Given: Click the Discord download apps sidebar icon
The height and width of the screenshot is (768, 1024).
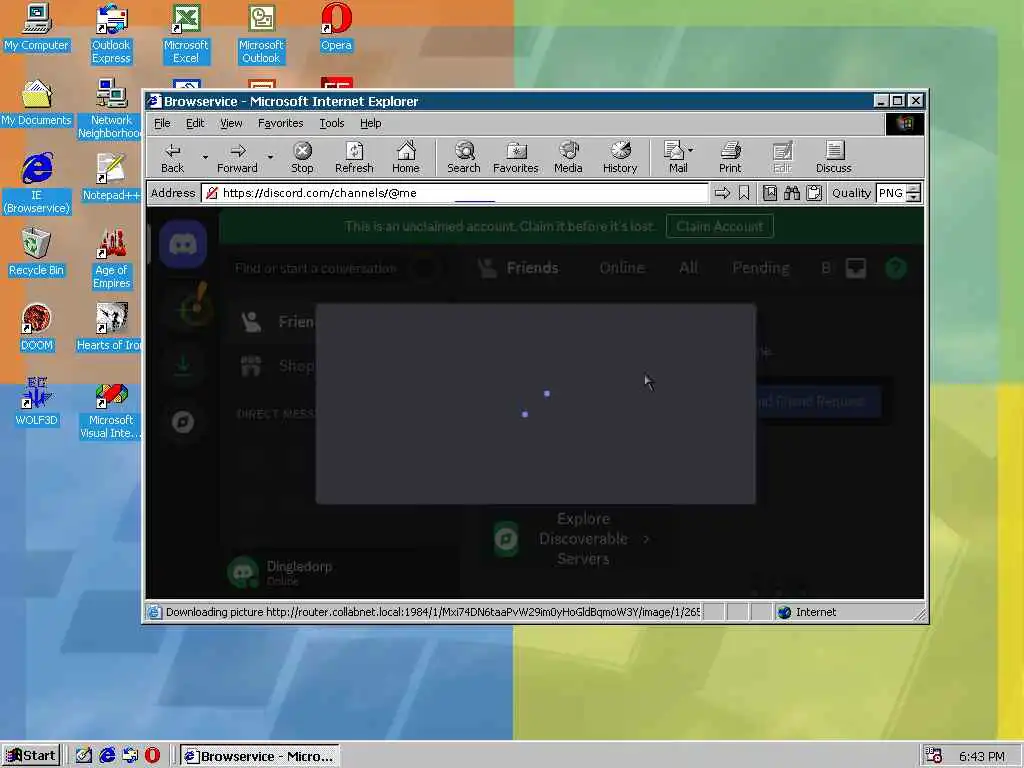Looking at the screenshot, I should (183, 366).
